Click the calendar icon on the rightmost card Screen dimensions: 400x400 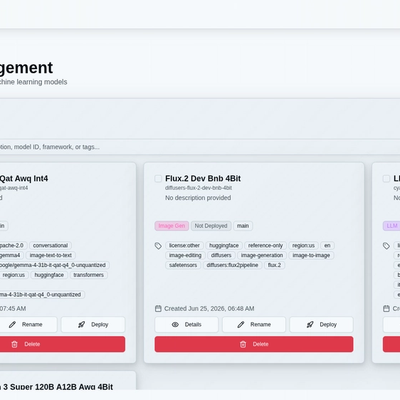click(x=386, y=309)
